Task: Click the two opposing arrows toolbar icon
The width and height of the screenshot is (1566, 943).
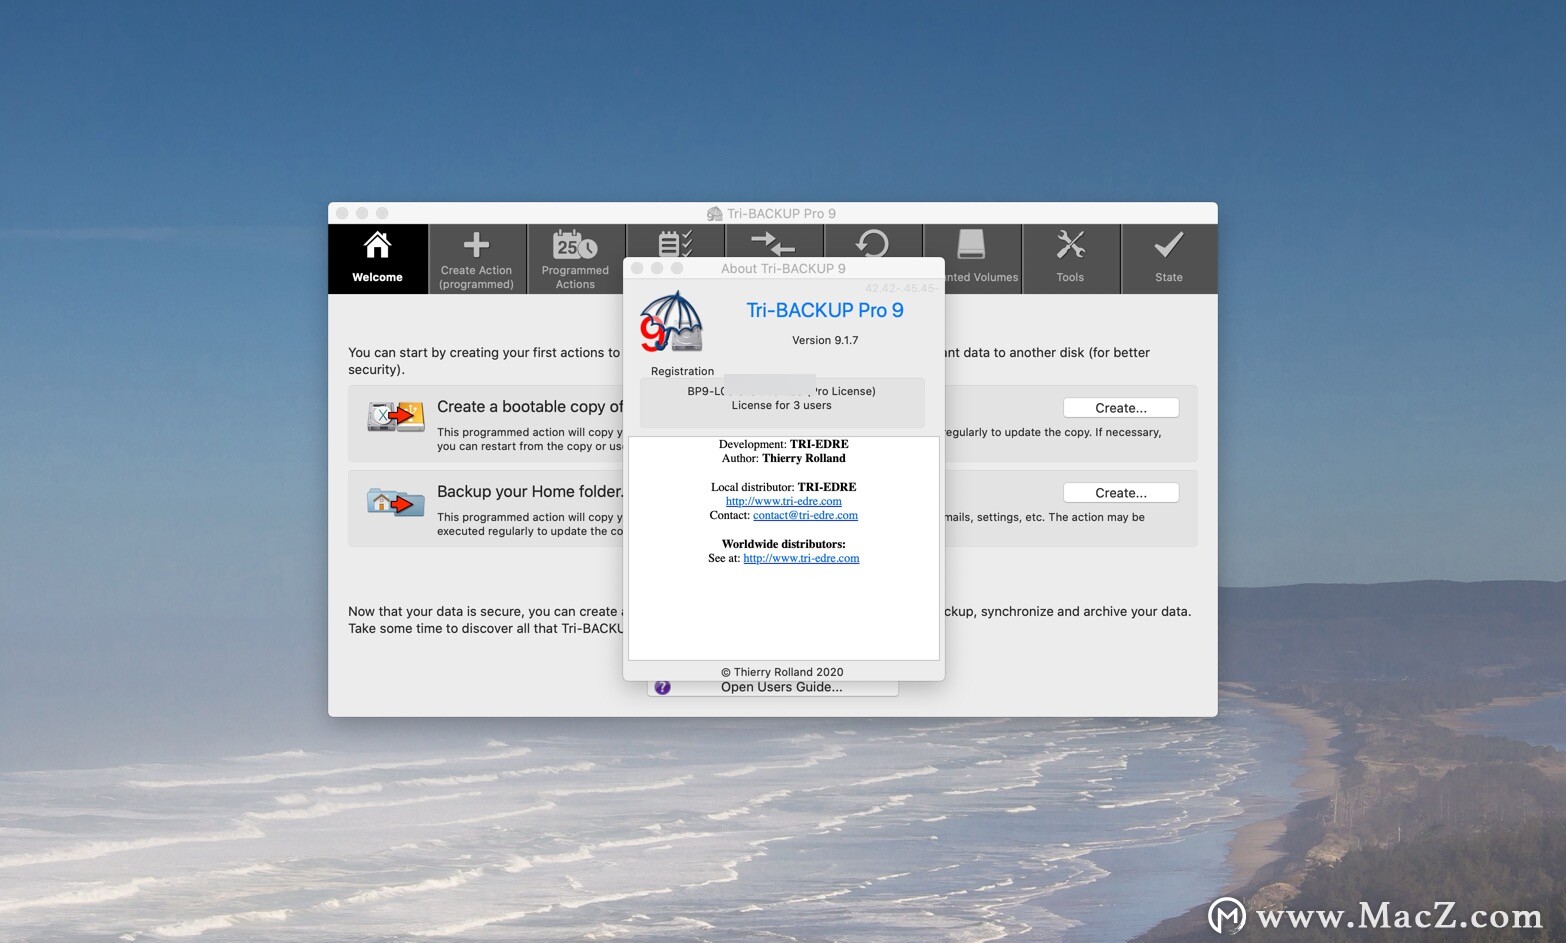Action: [x=773, y=242]
